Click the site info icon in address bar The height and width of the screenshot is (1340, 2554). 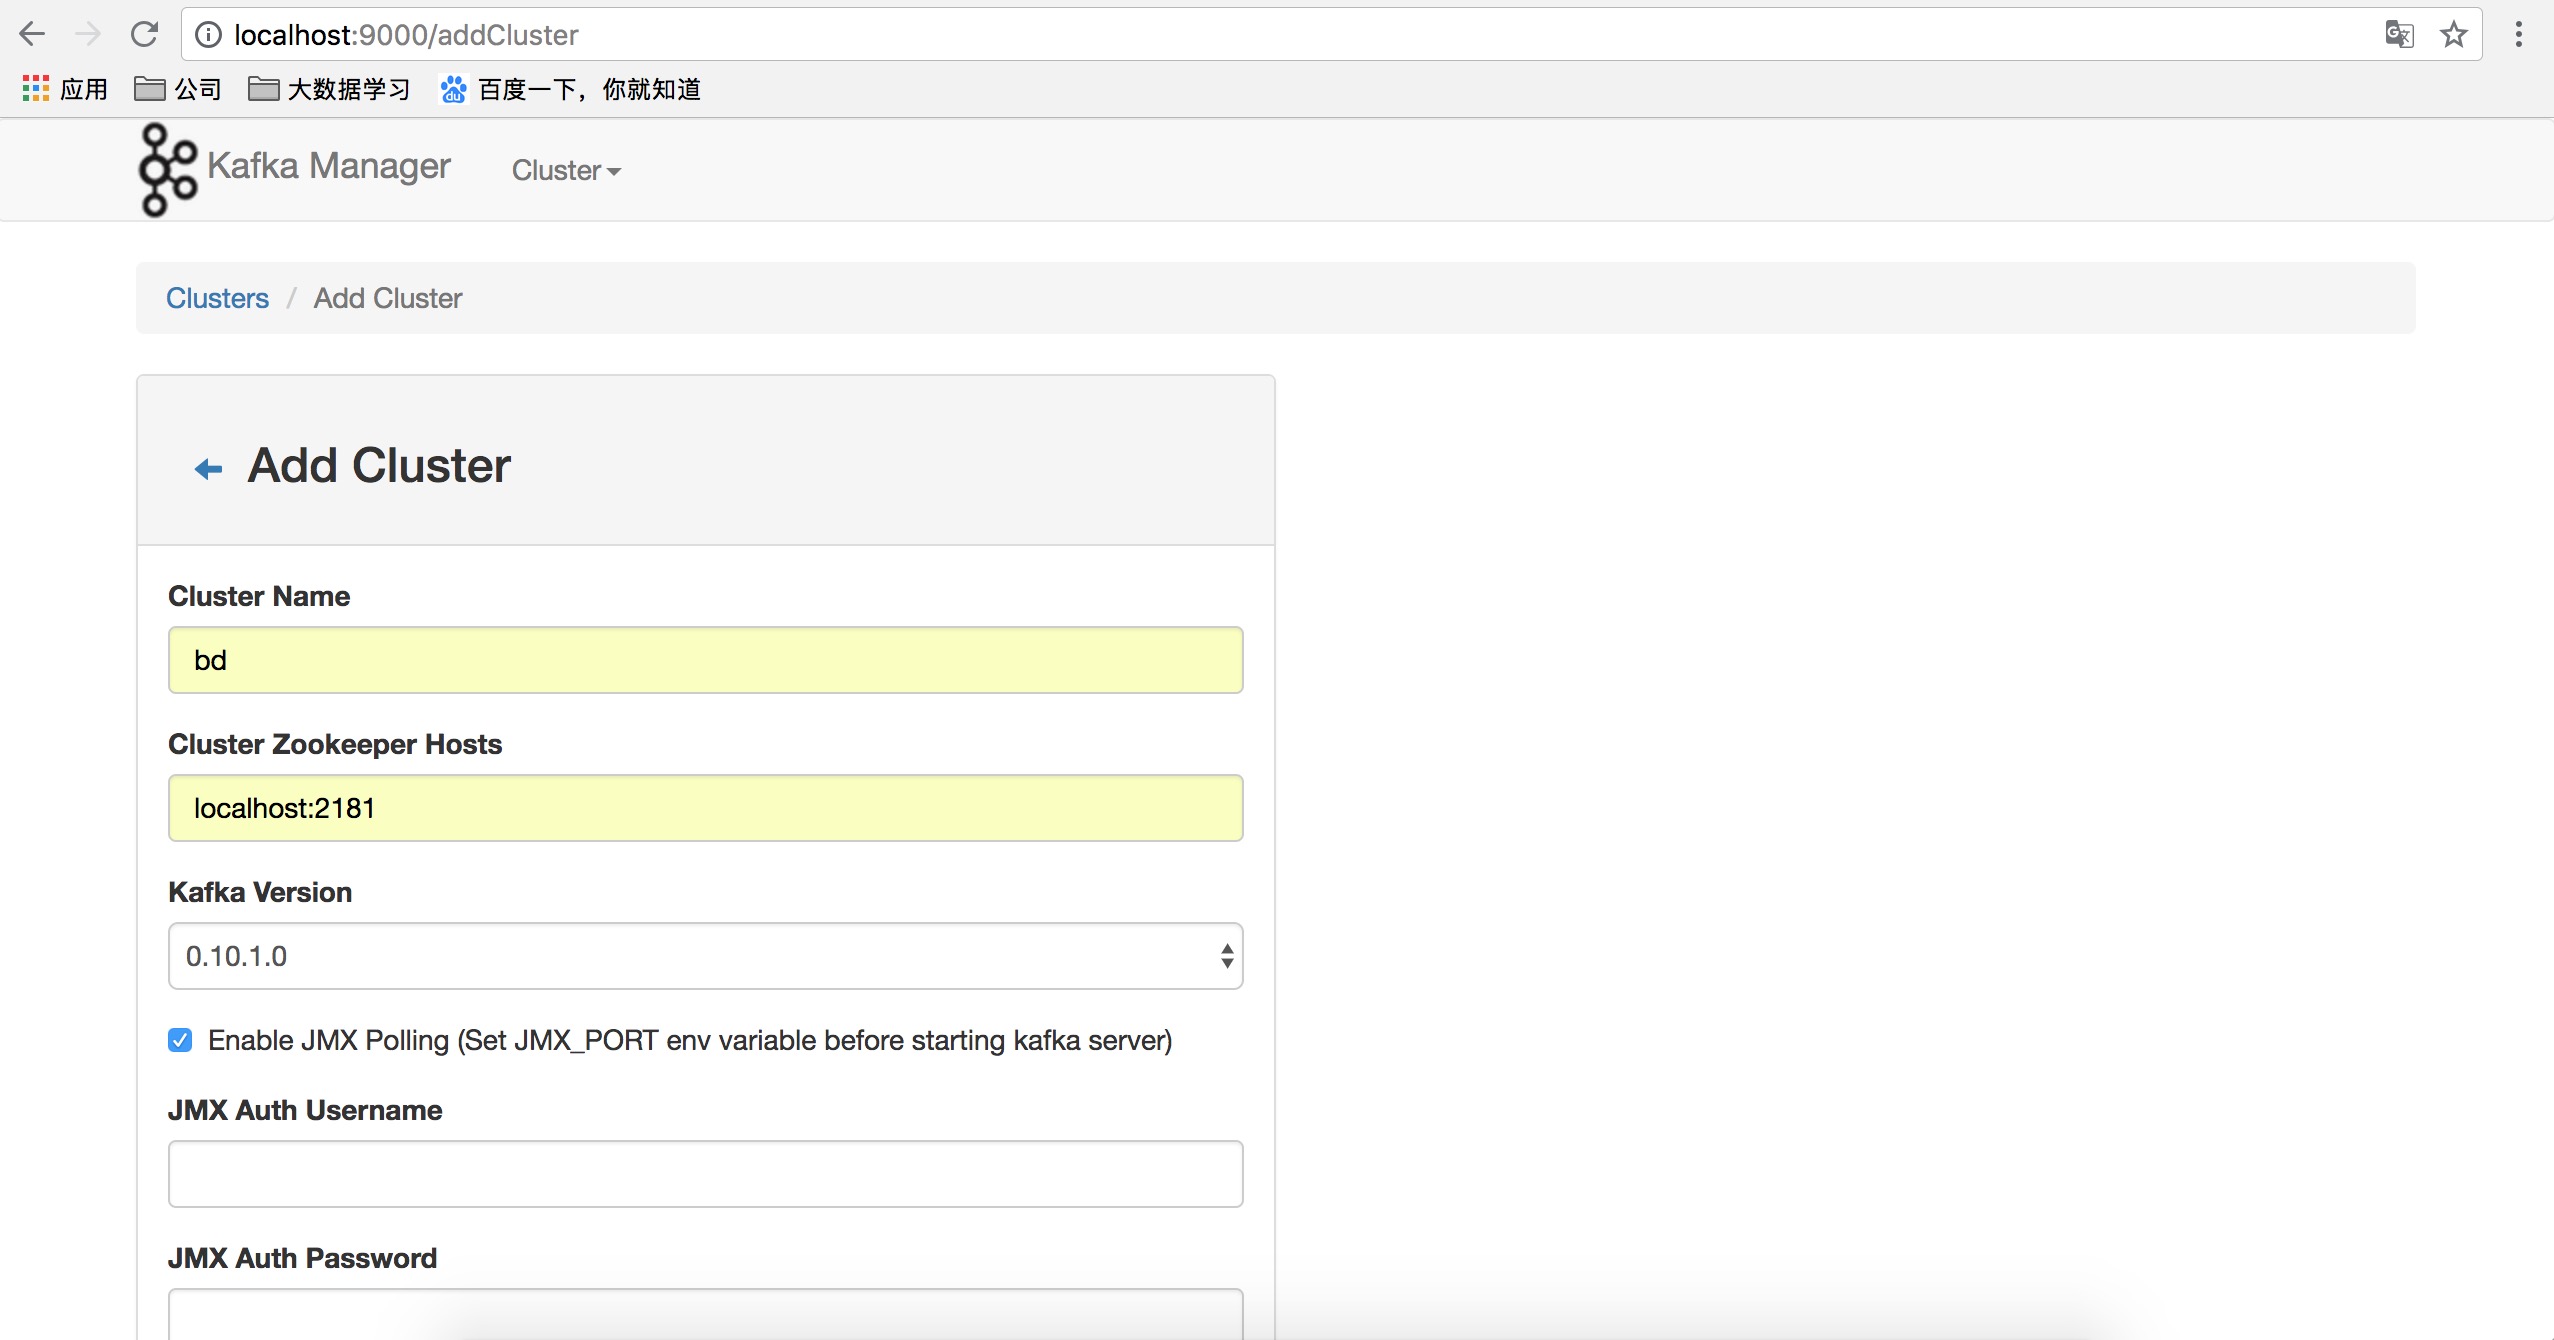point(208,35)
